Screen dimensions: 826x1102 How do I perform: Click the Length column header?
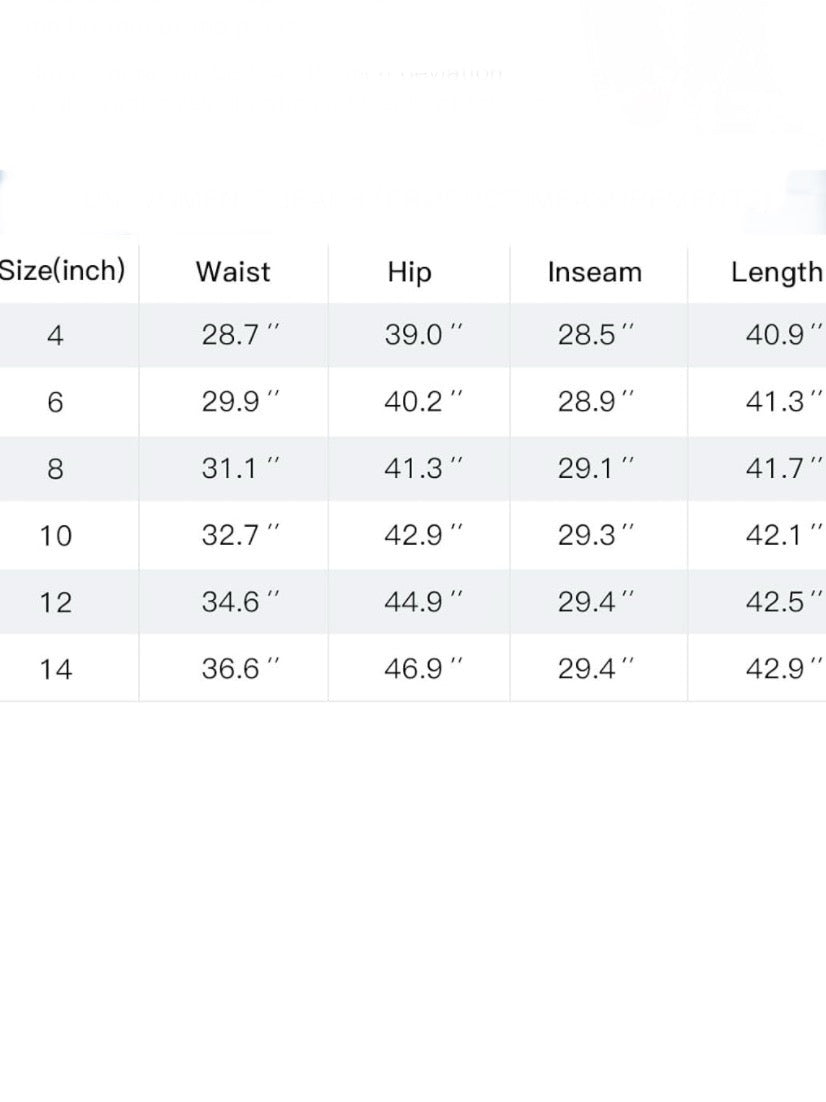click(776, 272)
